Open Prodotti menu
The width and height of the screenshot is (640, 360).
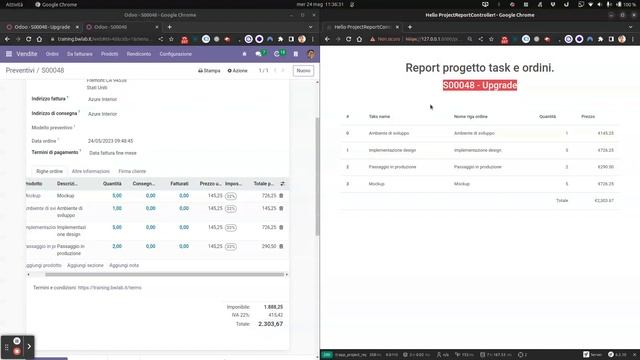[109, 54]
